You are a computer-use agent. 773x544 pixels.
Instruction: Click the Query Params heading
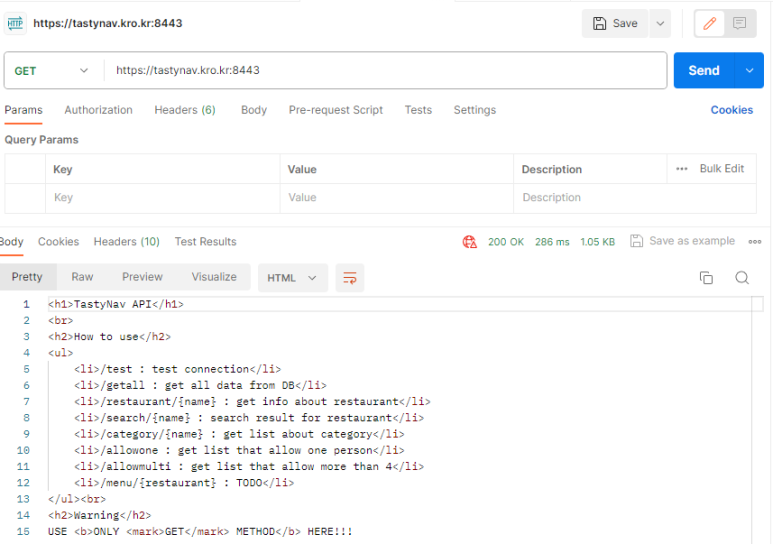[x=41, y=140]
